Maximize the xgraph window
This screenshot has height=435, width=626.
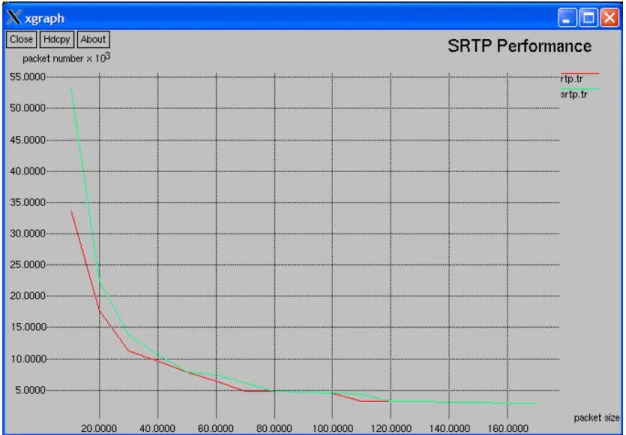click(588, 18)
